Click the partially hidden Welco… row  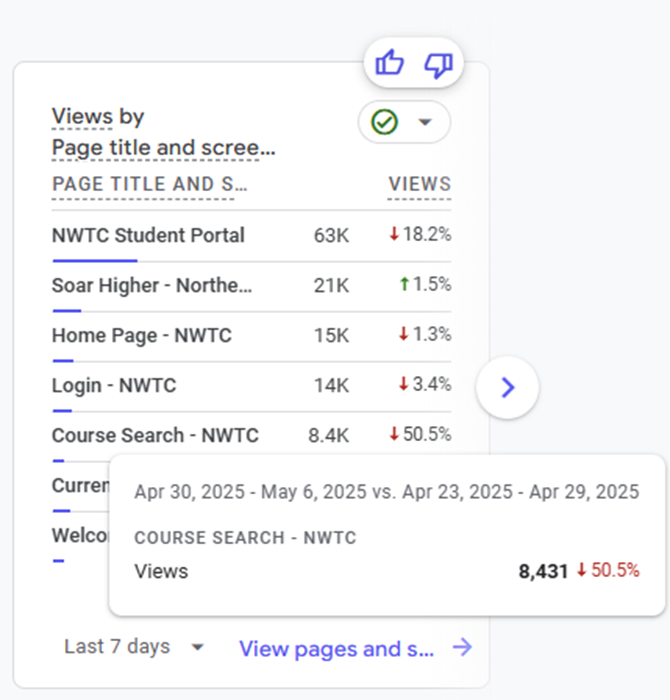tap(80, 536)
